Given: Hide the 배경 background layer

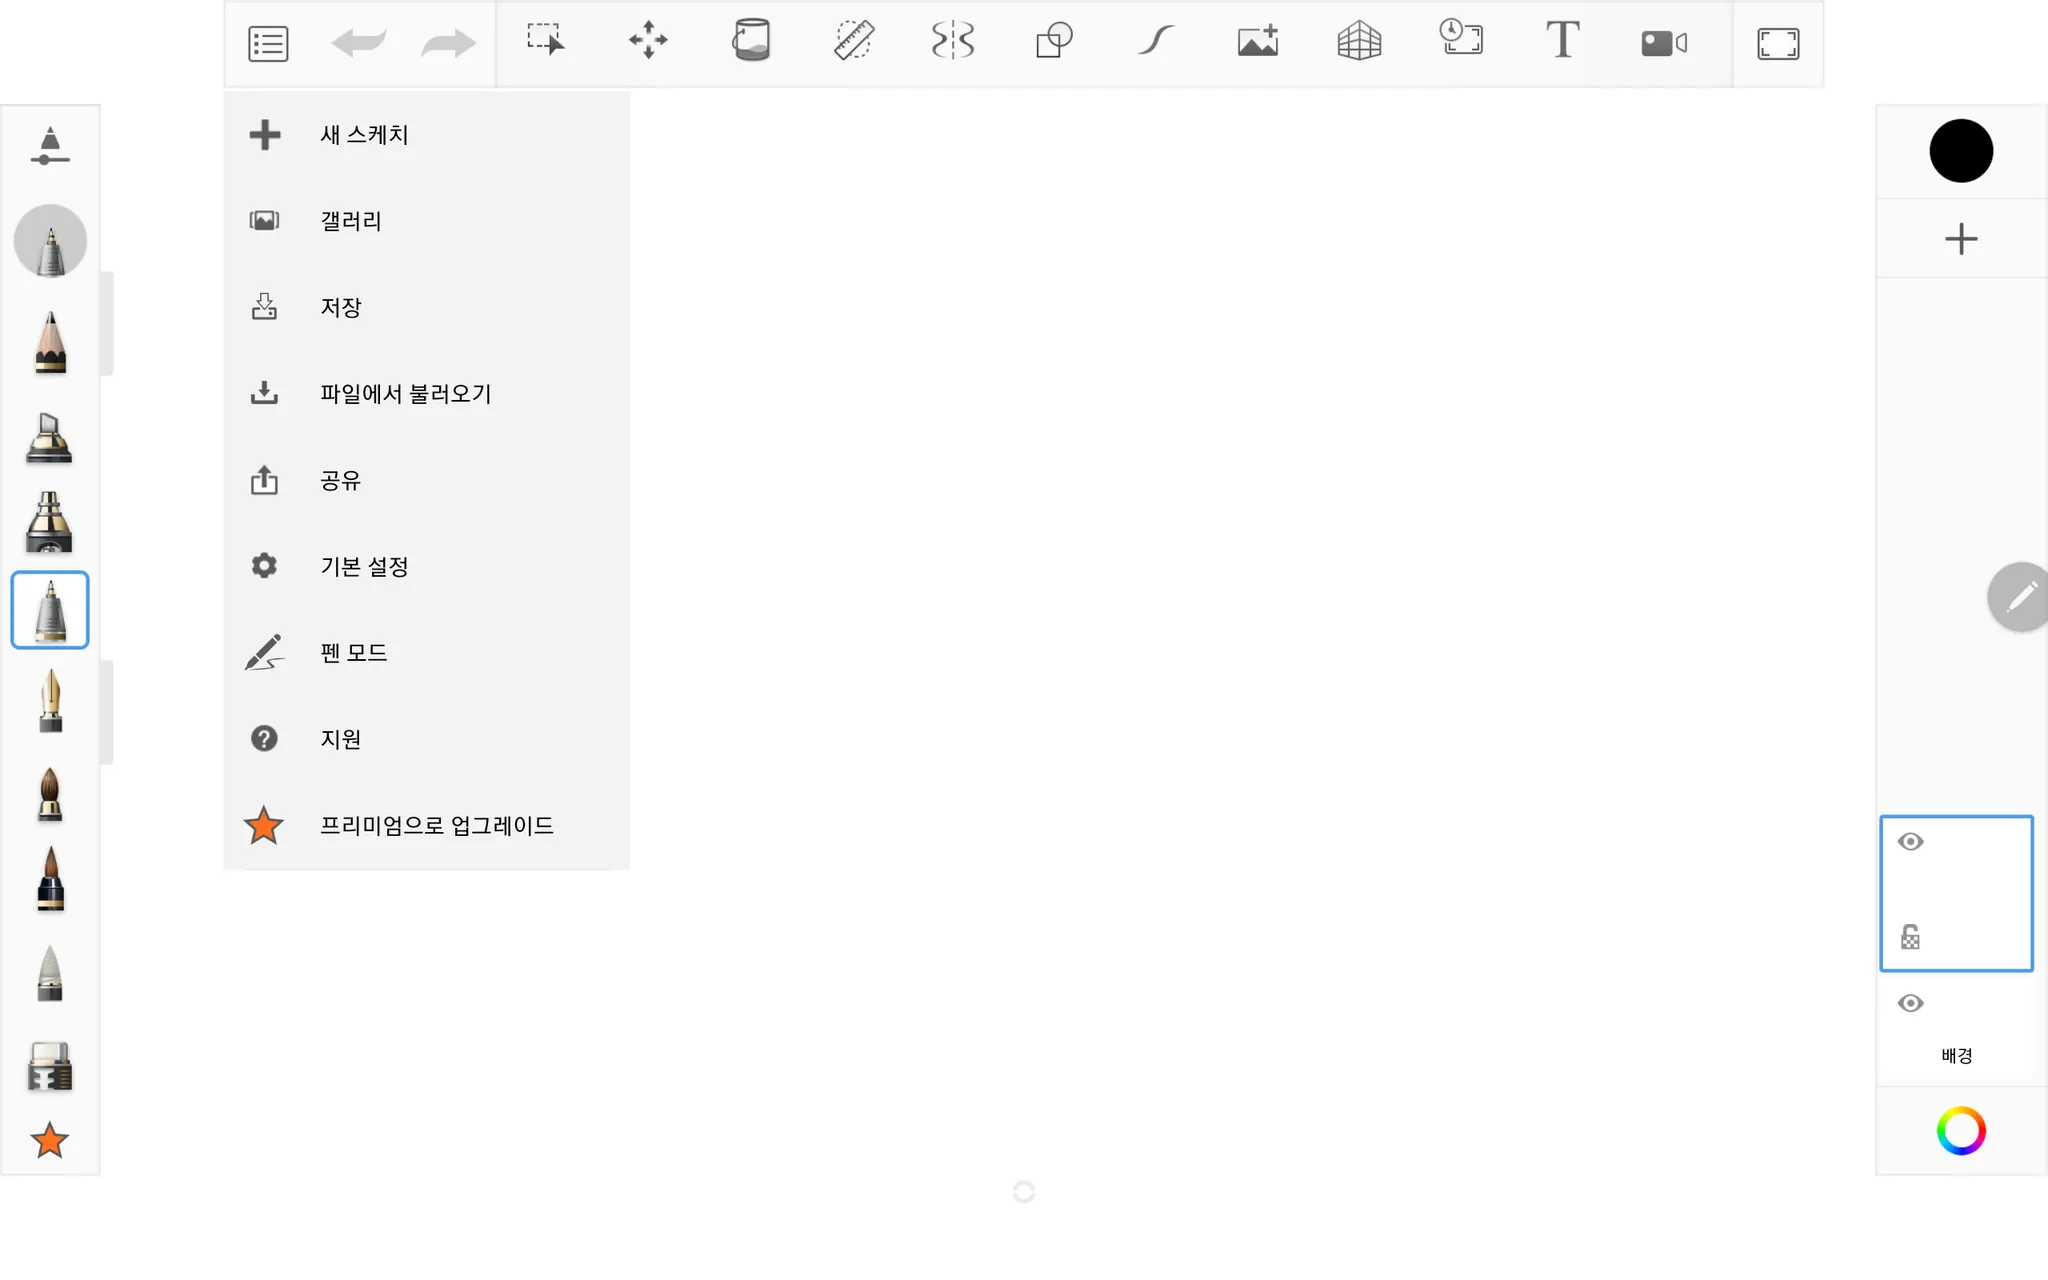Looking at the screenshot, I should tap(1910, 1003).
